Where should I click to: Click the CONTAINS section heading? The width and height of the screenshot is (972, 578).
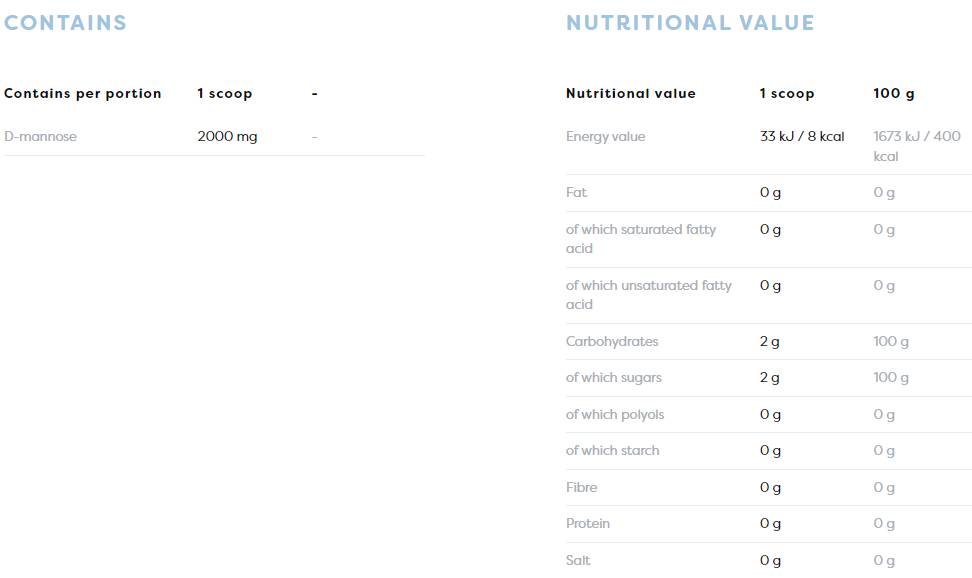point(65,23)
